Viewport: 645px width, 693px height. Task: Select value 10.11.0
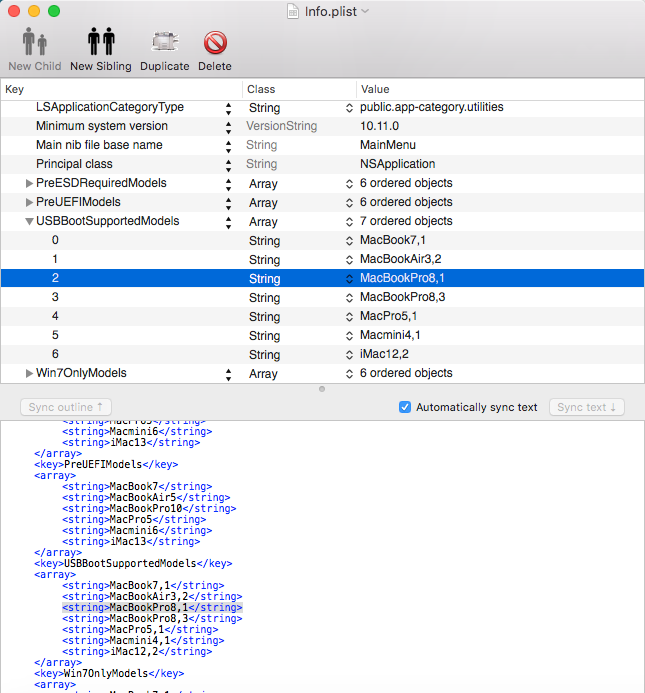(x=379, y=126)
